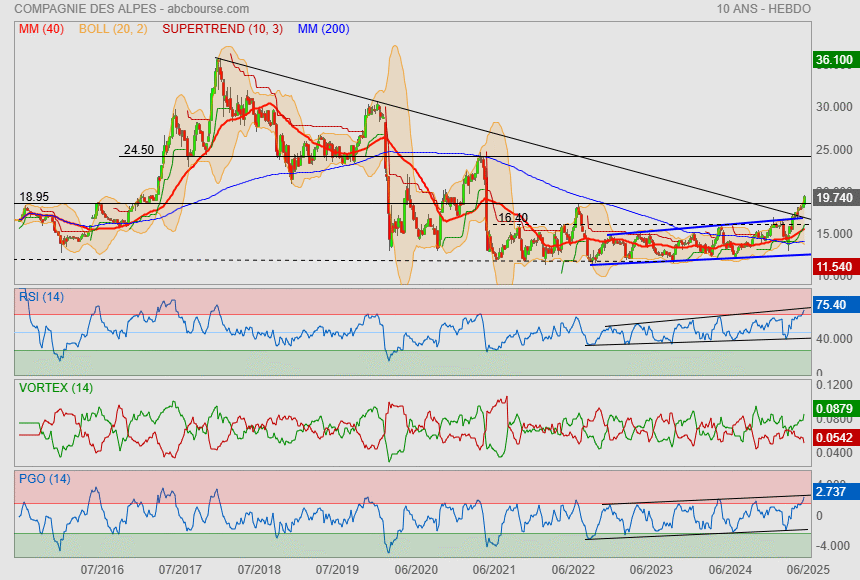
Task: Click the 10 ANS - HEBDO label
Action: [763, 9]
